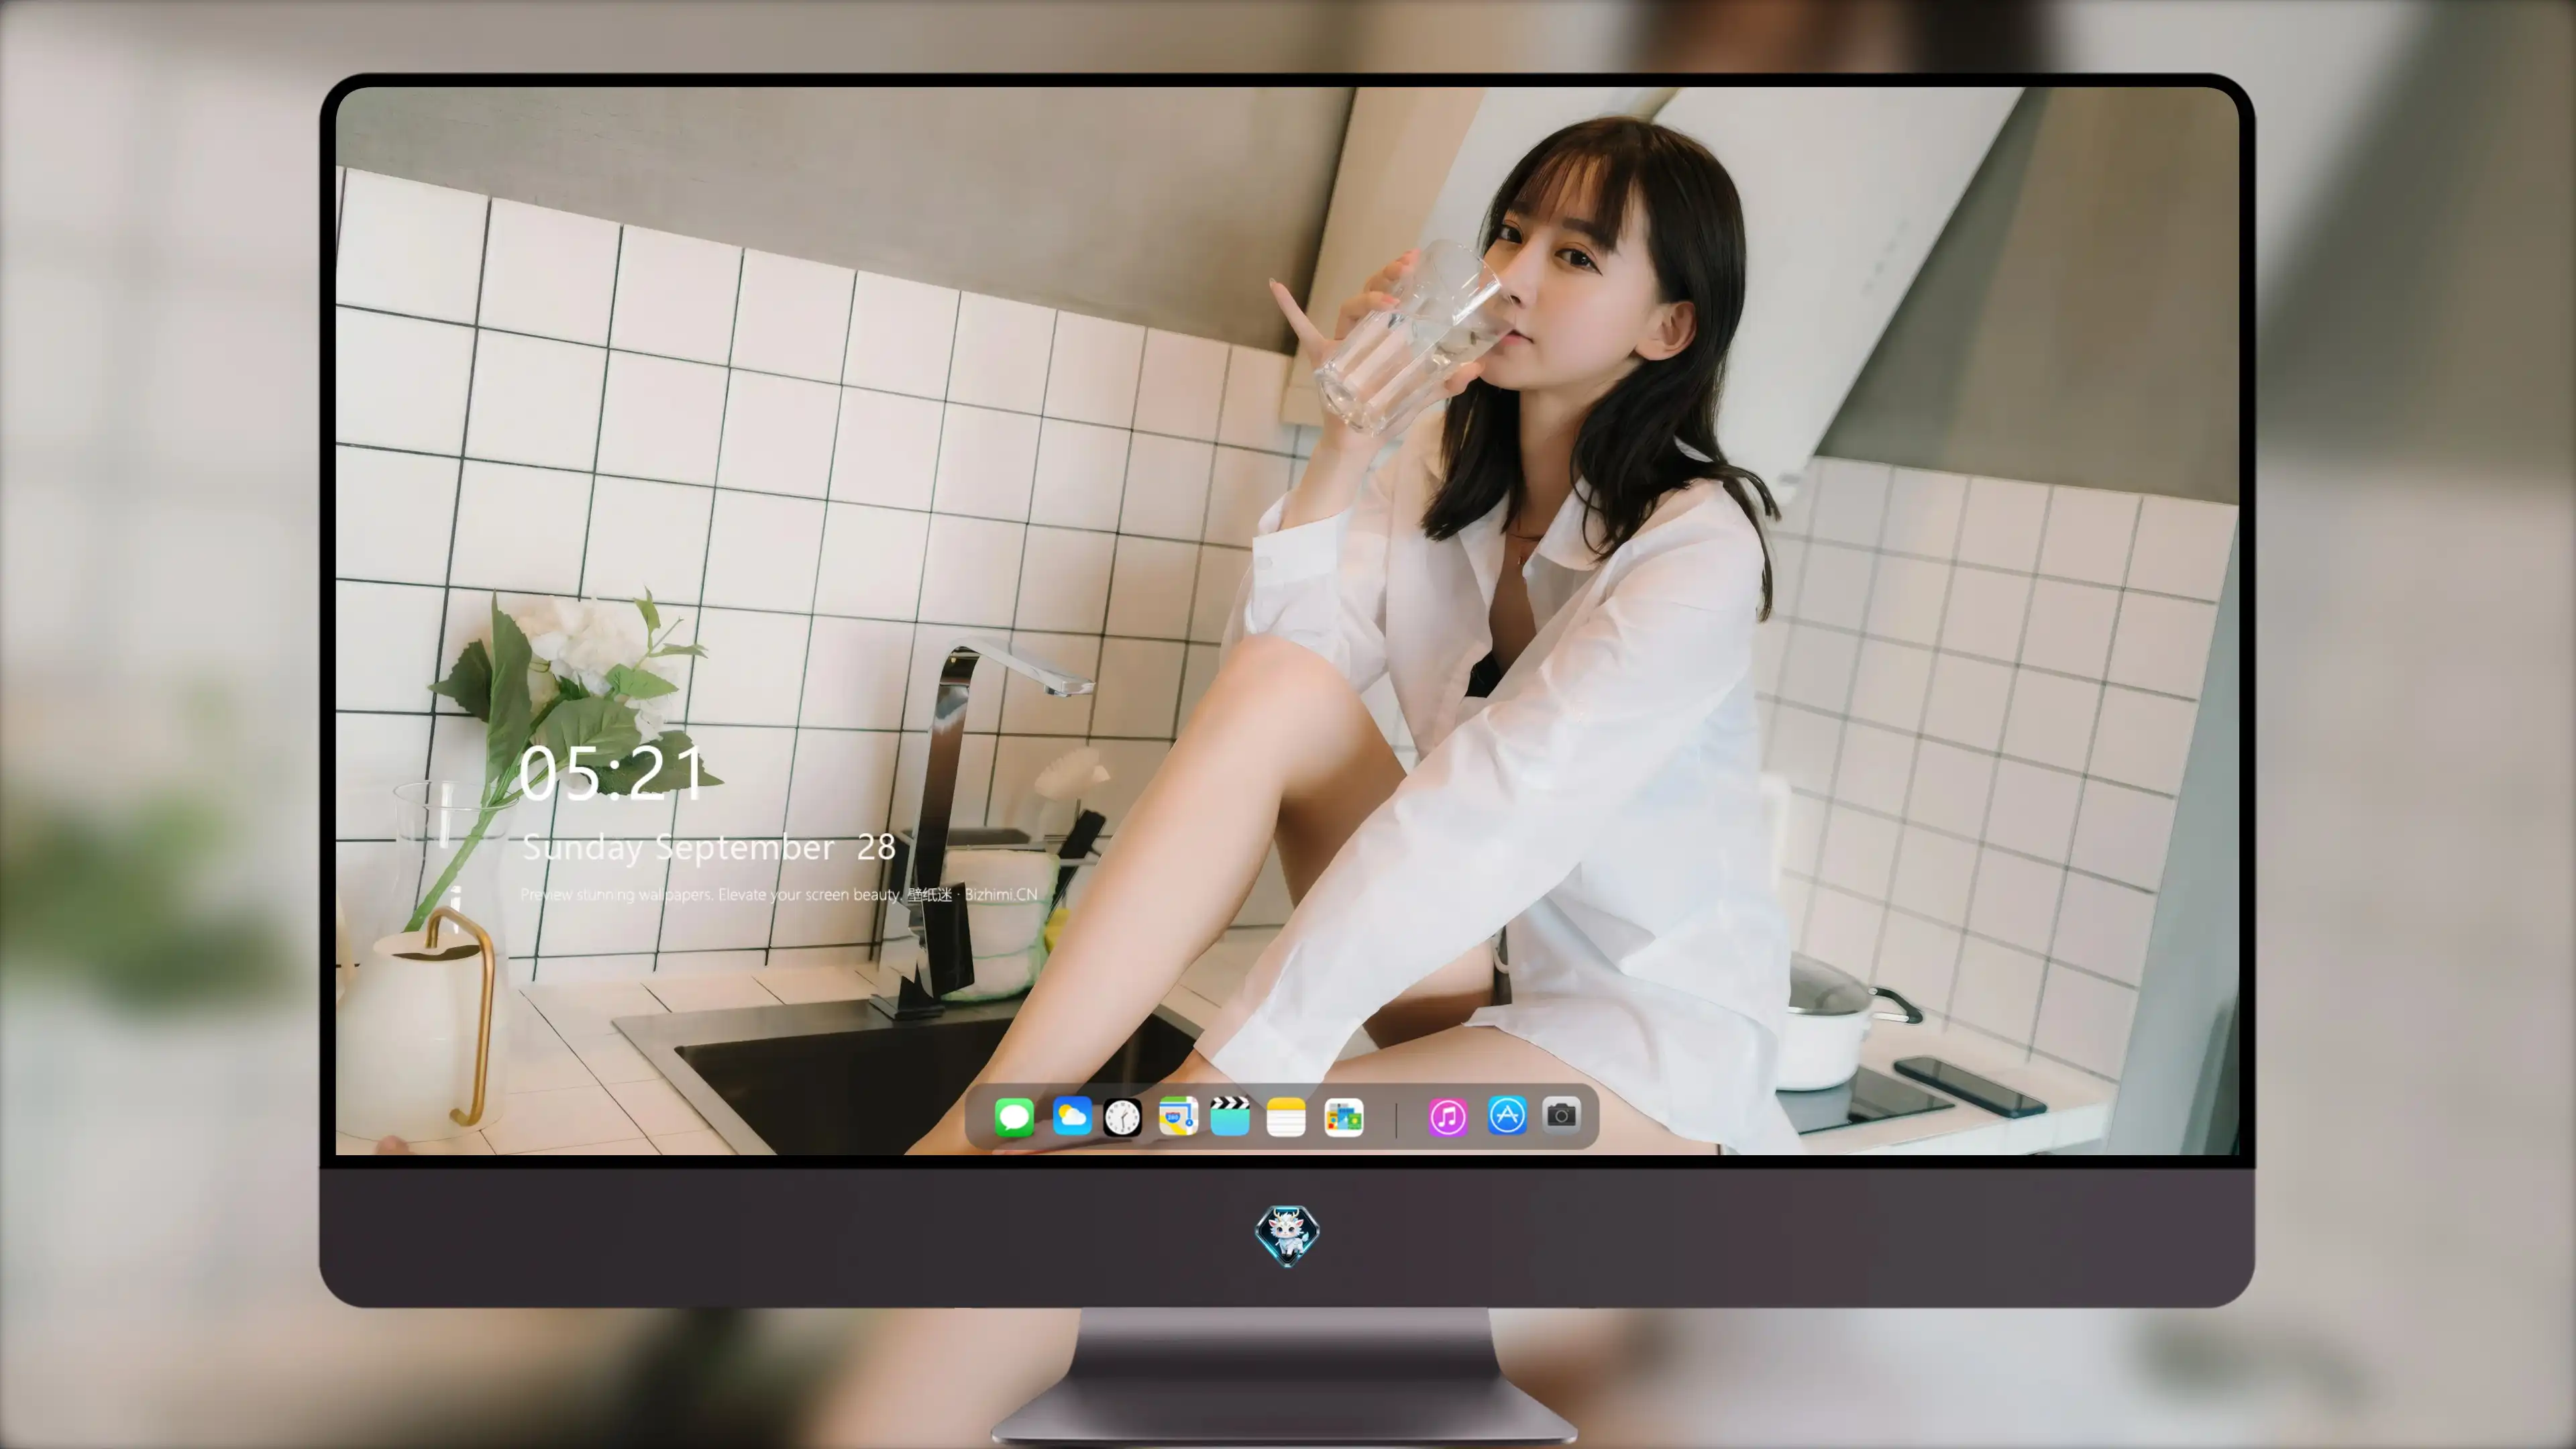Open the Notes app in the dock

coord(1286,1116)
